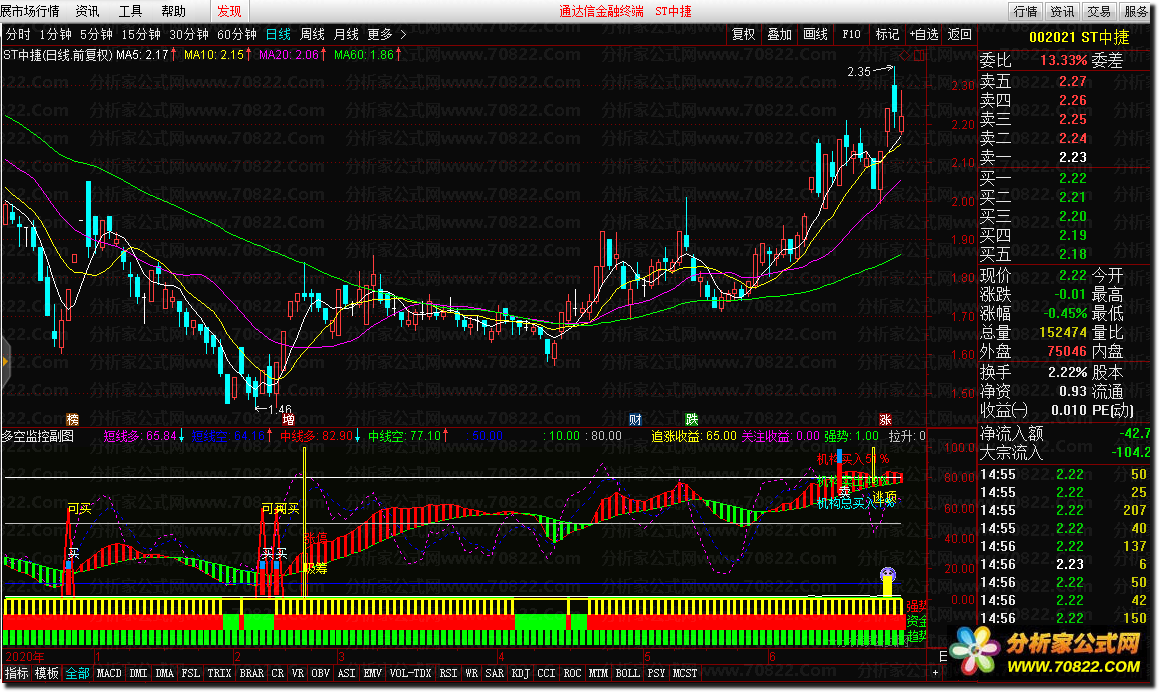The image size is (1160, 692).
Task: Click the 模板 template tab
Action: click(x=47, y=673)
